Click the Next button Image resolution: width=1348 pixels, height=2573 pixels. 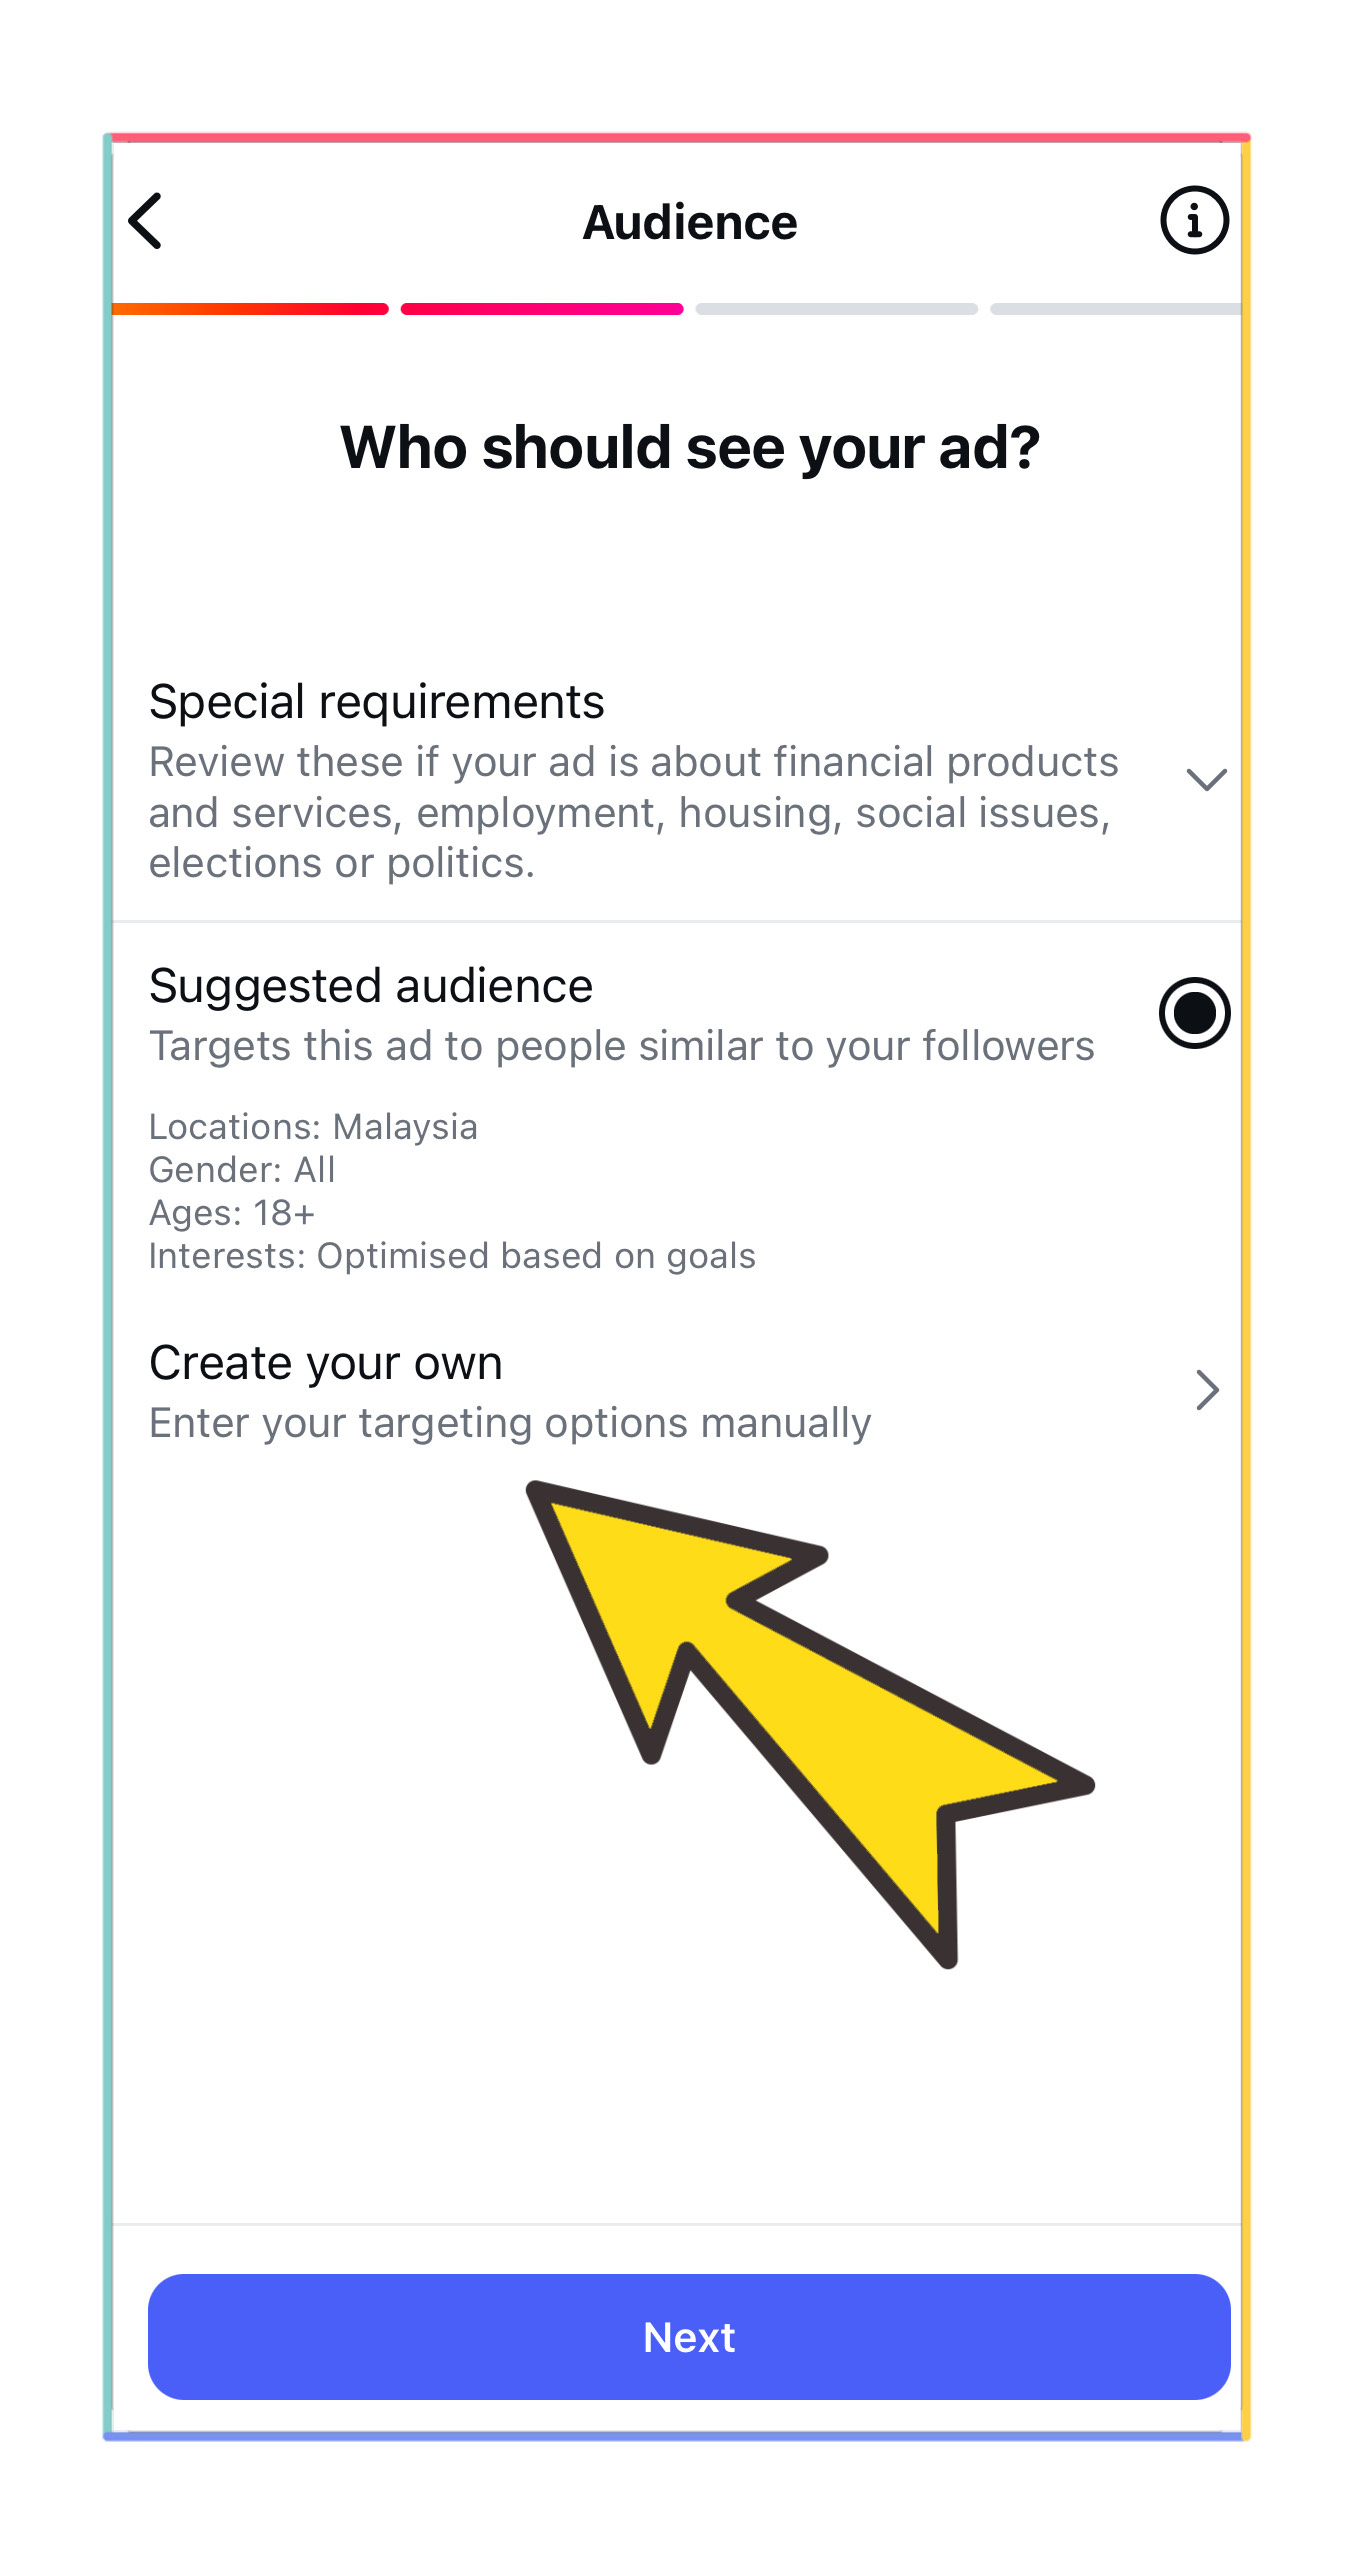click(x=689, y=2336)
